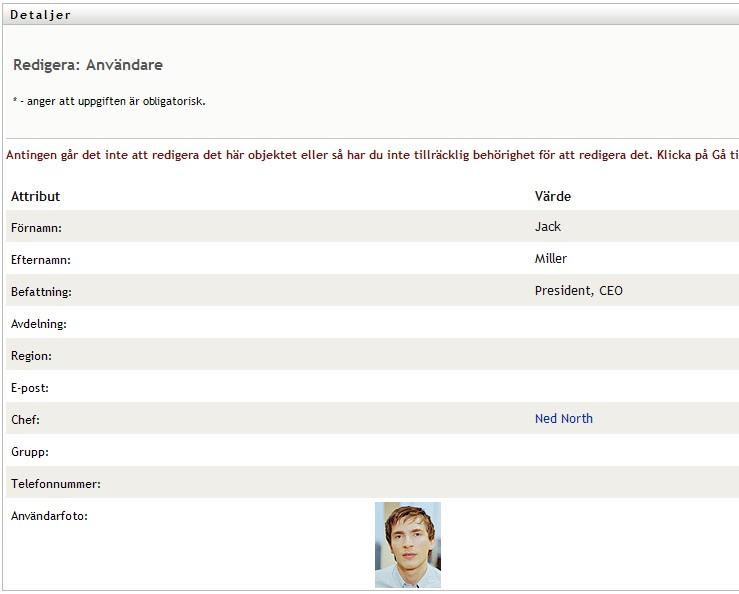Select the Redigera: Användare heading
Screen dimensions: 739x594
coord(88,65)
